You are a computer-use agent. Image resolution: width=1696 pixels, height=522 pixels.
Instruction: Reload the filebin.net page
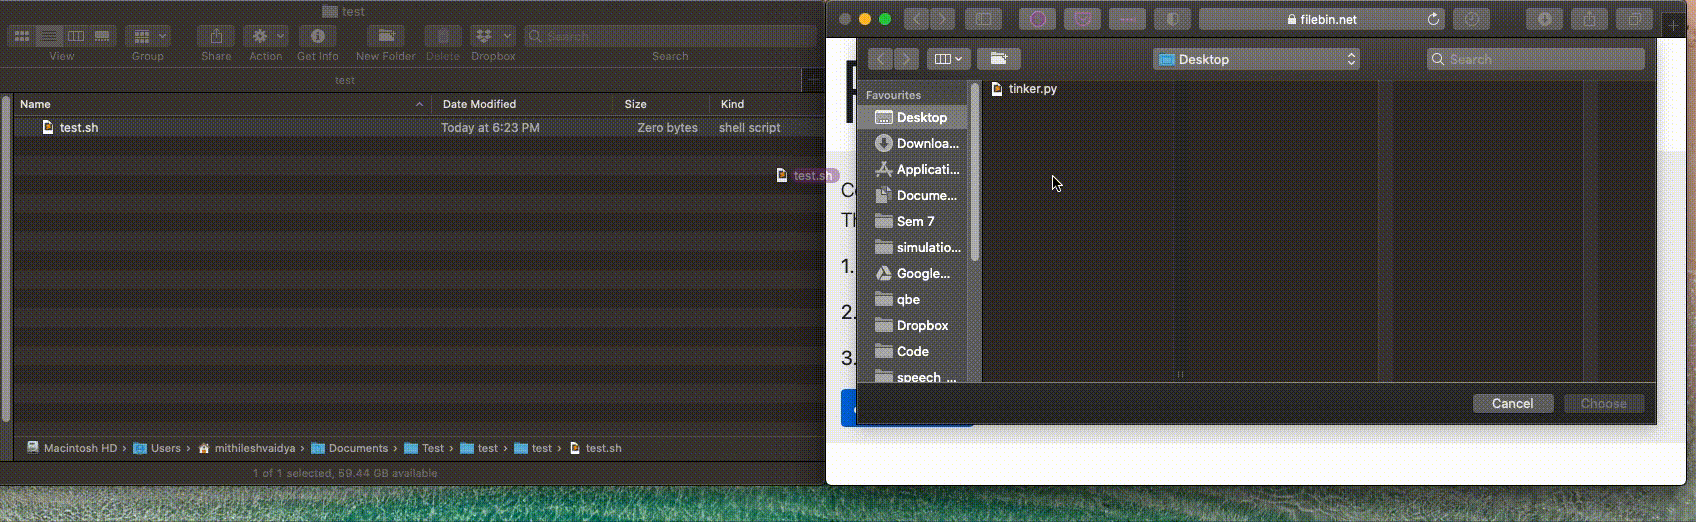point(1433,19)
